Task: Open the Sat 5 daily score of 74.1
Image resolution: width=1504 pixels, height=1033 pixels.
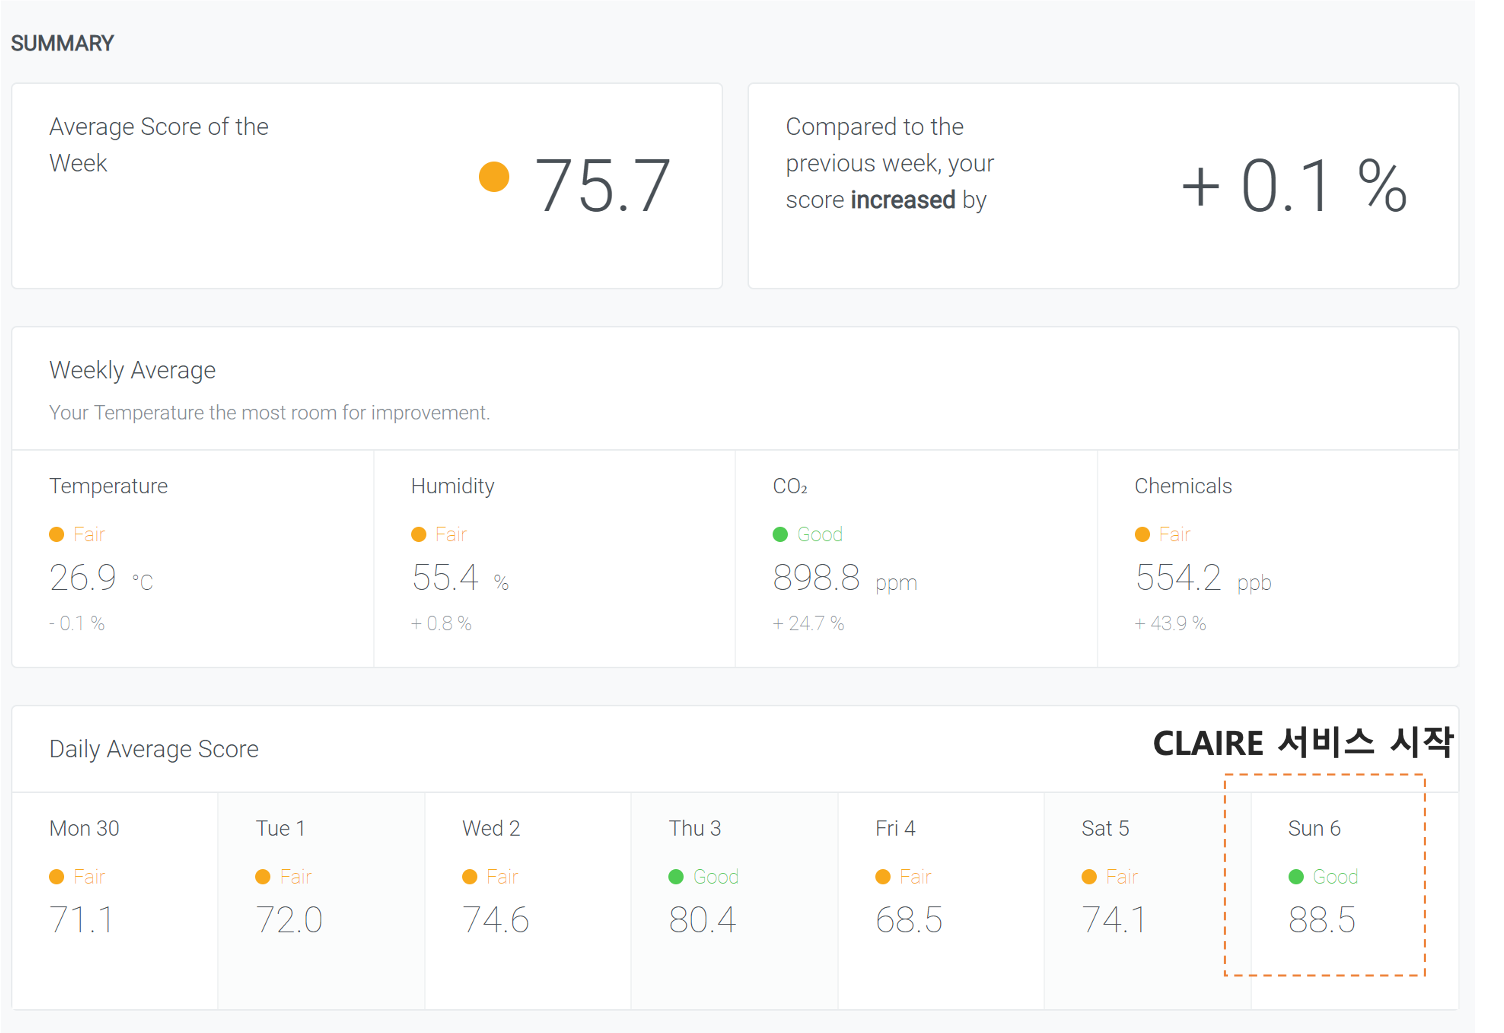Action: [x=1114, y=920]
